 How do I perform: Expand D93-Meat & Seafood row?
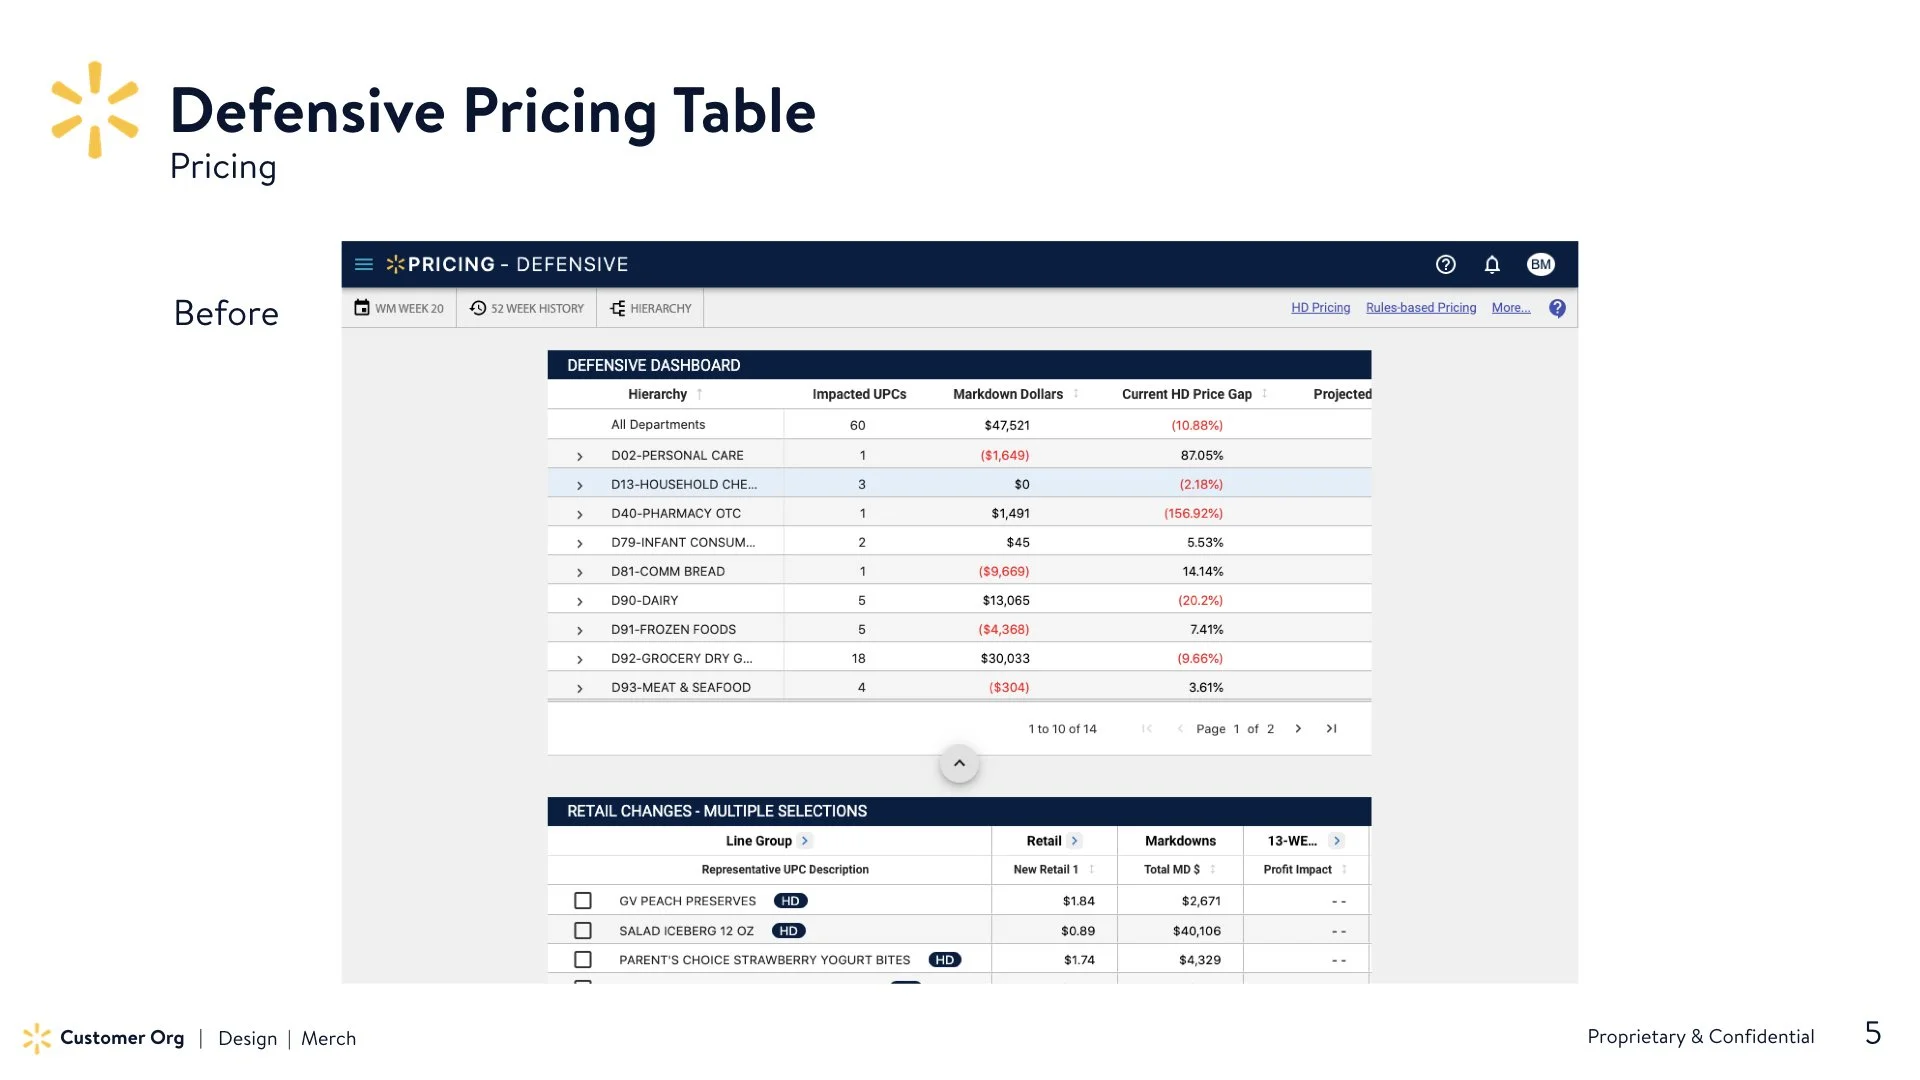point(580,688)
